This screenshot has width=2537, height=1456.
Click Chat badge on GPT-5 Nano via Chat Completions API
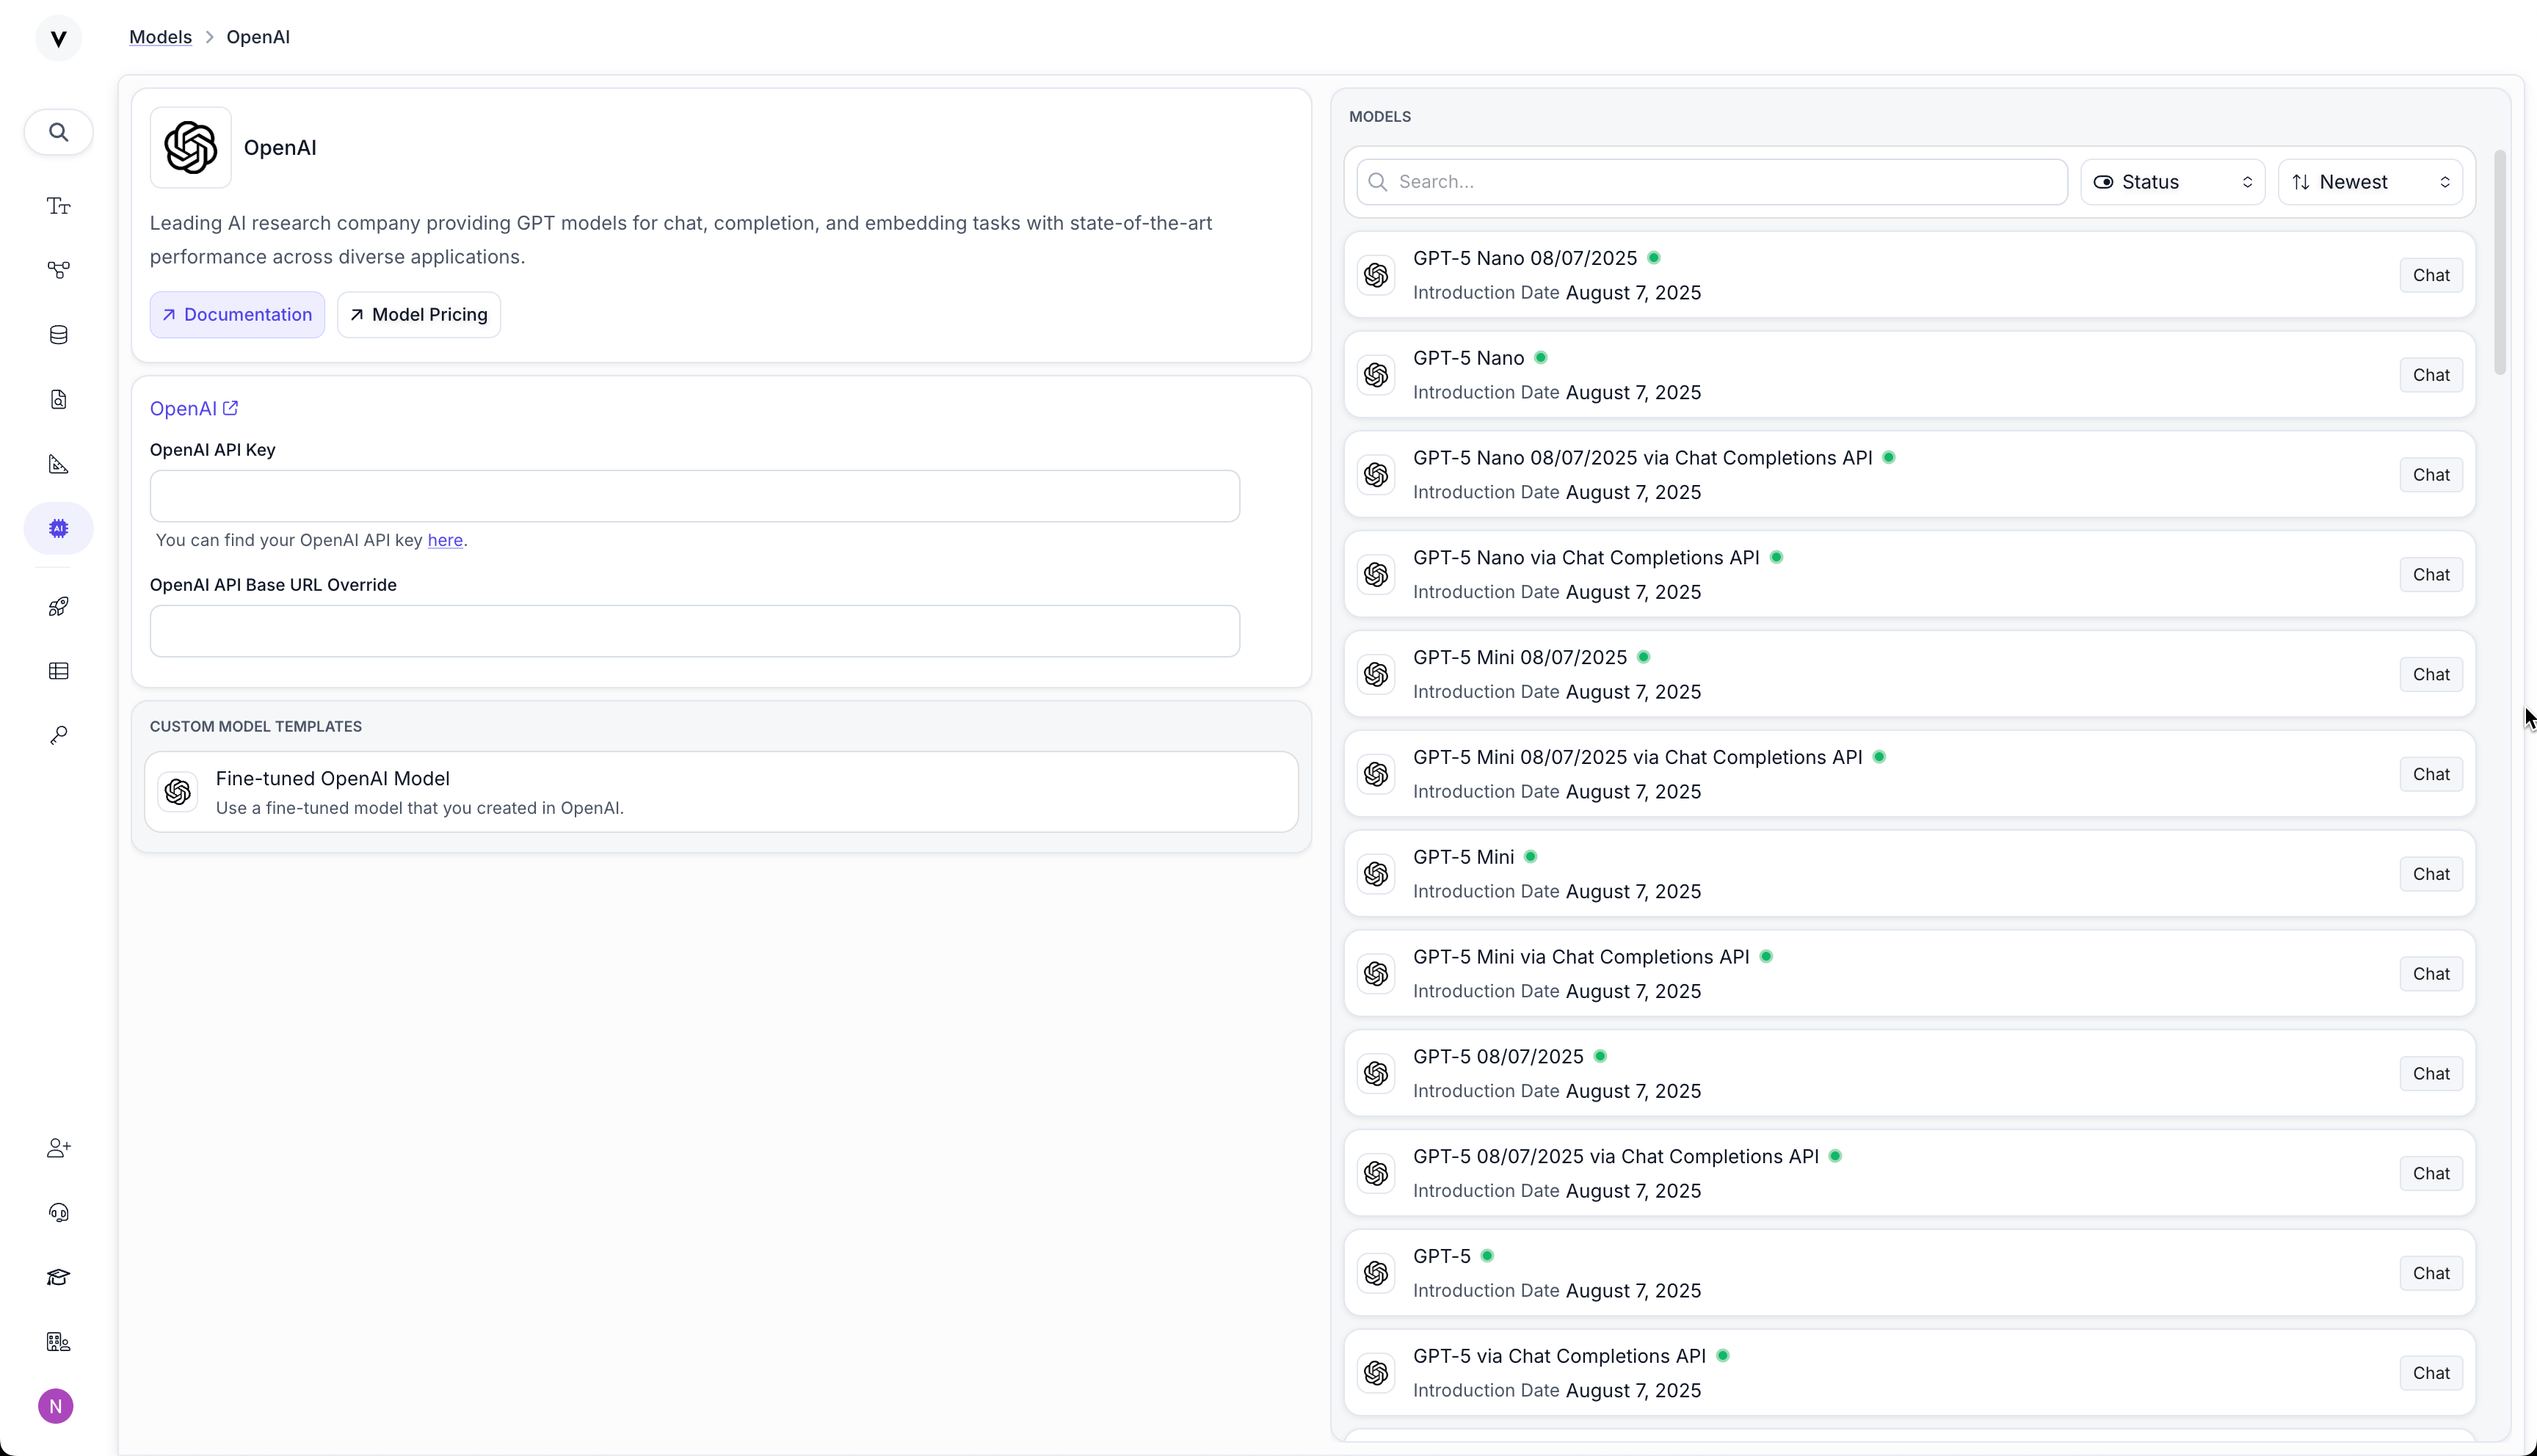click(2431, 575)
